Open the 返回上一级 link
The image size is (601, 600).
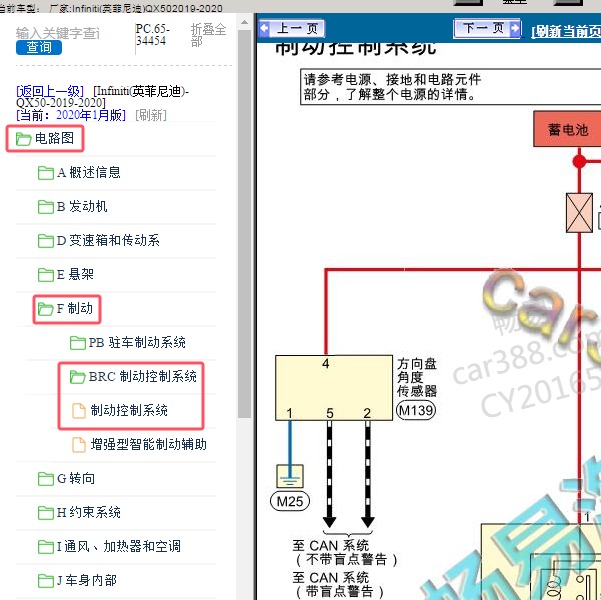pyautogui.click(x=50, y=91)
